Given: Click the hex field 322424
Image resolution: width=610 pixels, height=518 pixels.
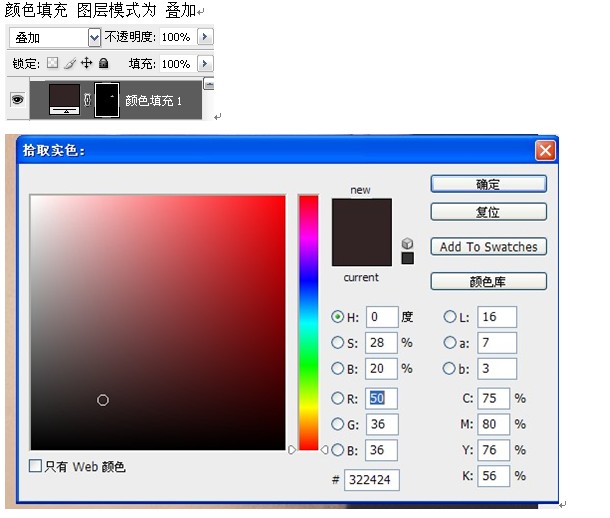Looking at the screenshot, I should 372,480.
